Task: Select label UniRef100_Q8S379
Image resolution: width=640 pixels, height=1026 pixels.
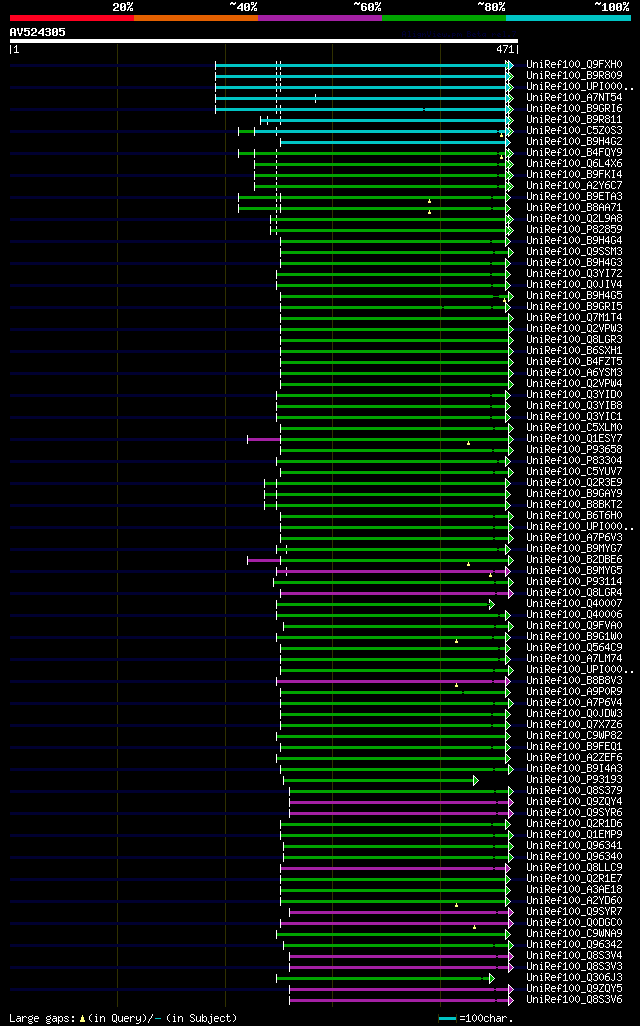Action: point(574,790)
